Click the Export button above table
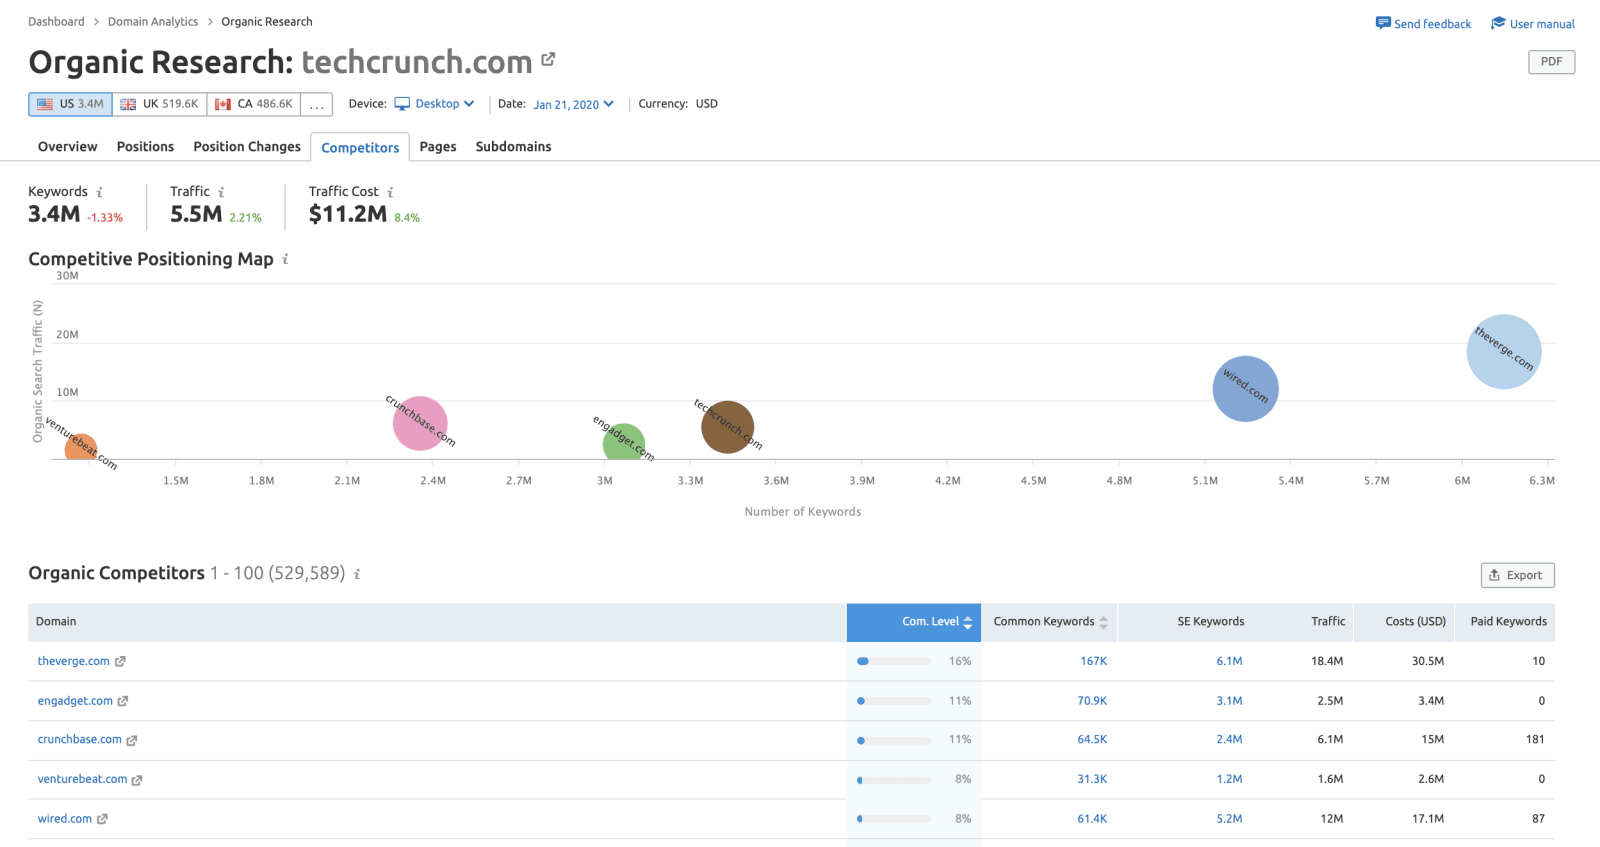Viewport: 1600px width, 847px height. pos(1517,575)
